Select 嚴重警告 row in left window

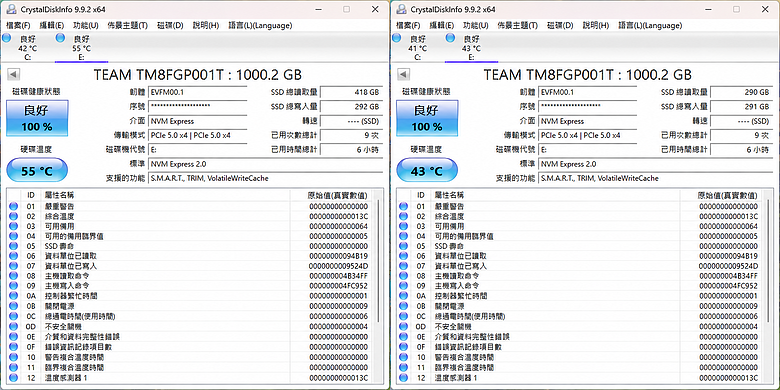point(189,206)
